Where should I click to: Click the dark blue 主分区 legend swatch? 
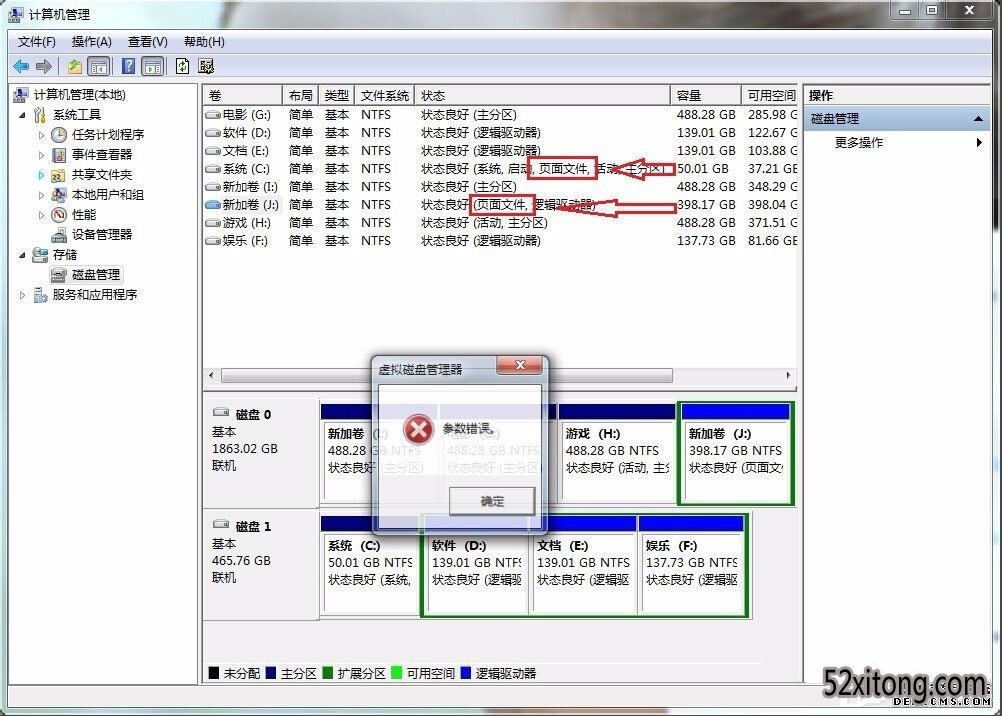point(270,673)
